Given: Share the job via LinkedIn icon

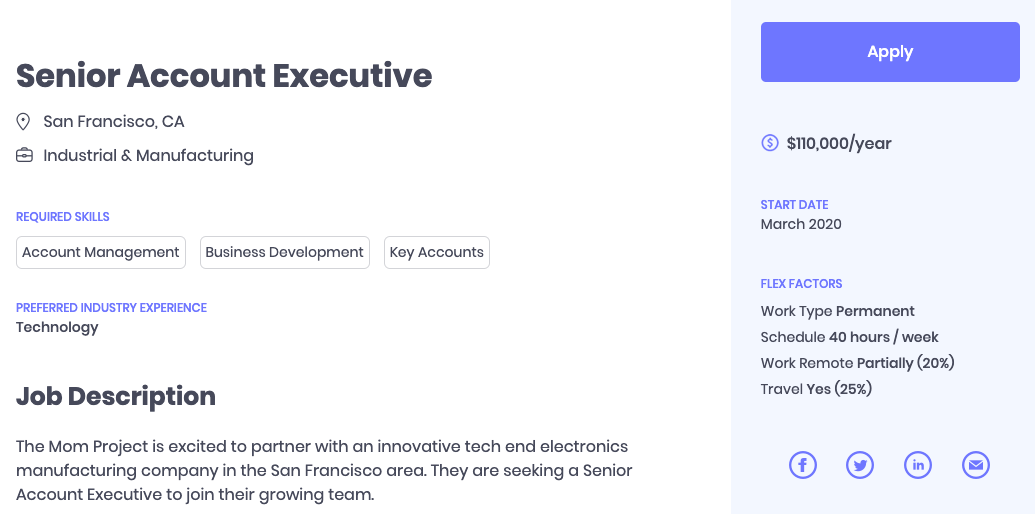Looking at the screenshot, I should (918, 465).
